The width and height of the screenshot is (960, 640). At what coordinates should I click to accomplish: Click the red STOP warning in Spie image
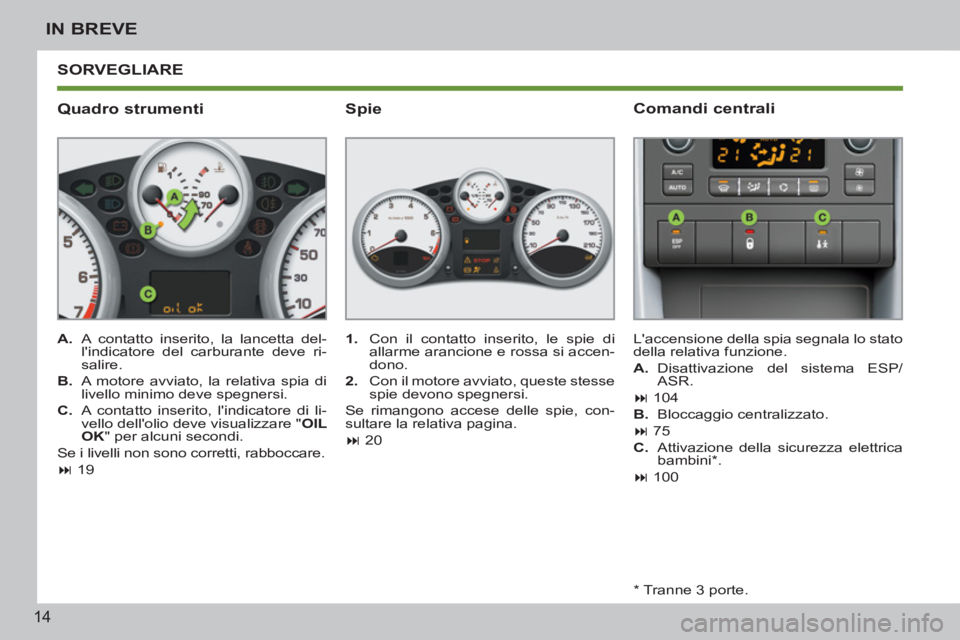(482, 260)
